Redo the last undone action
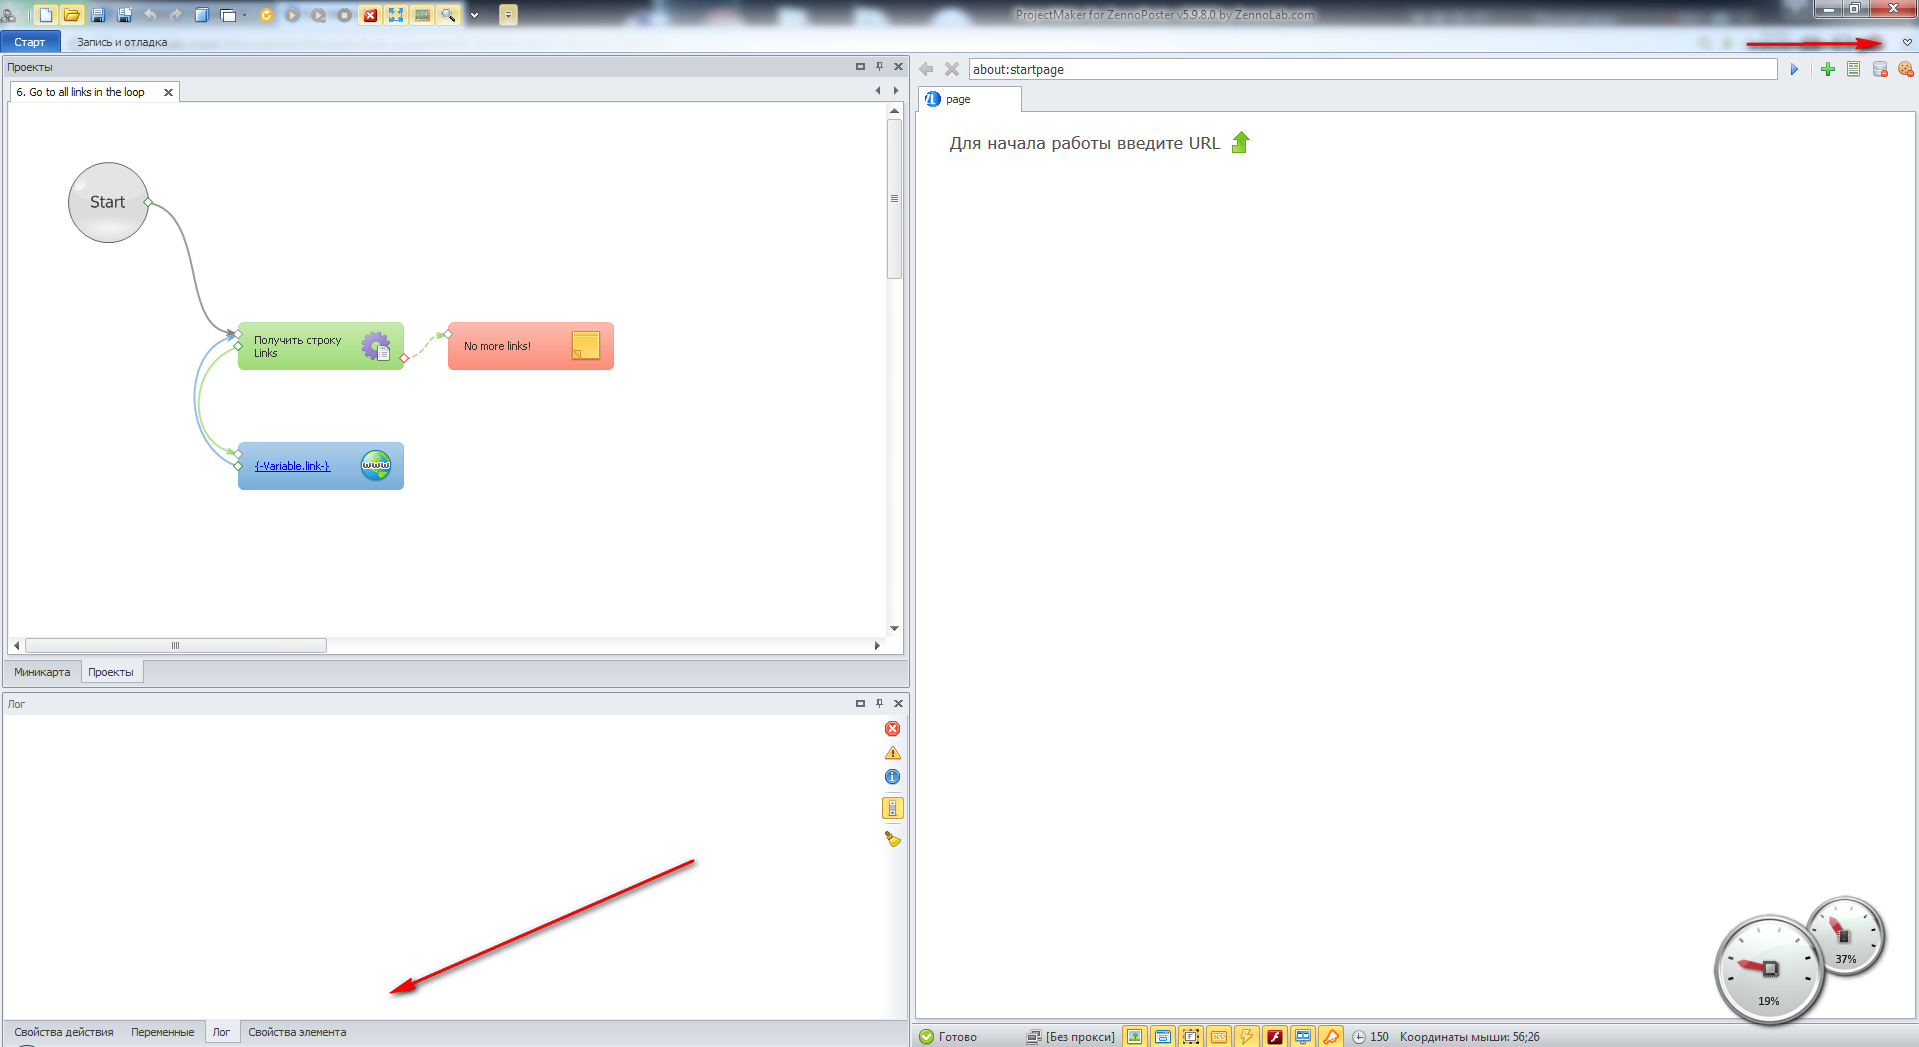 (176, 15)
